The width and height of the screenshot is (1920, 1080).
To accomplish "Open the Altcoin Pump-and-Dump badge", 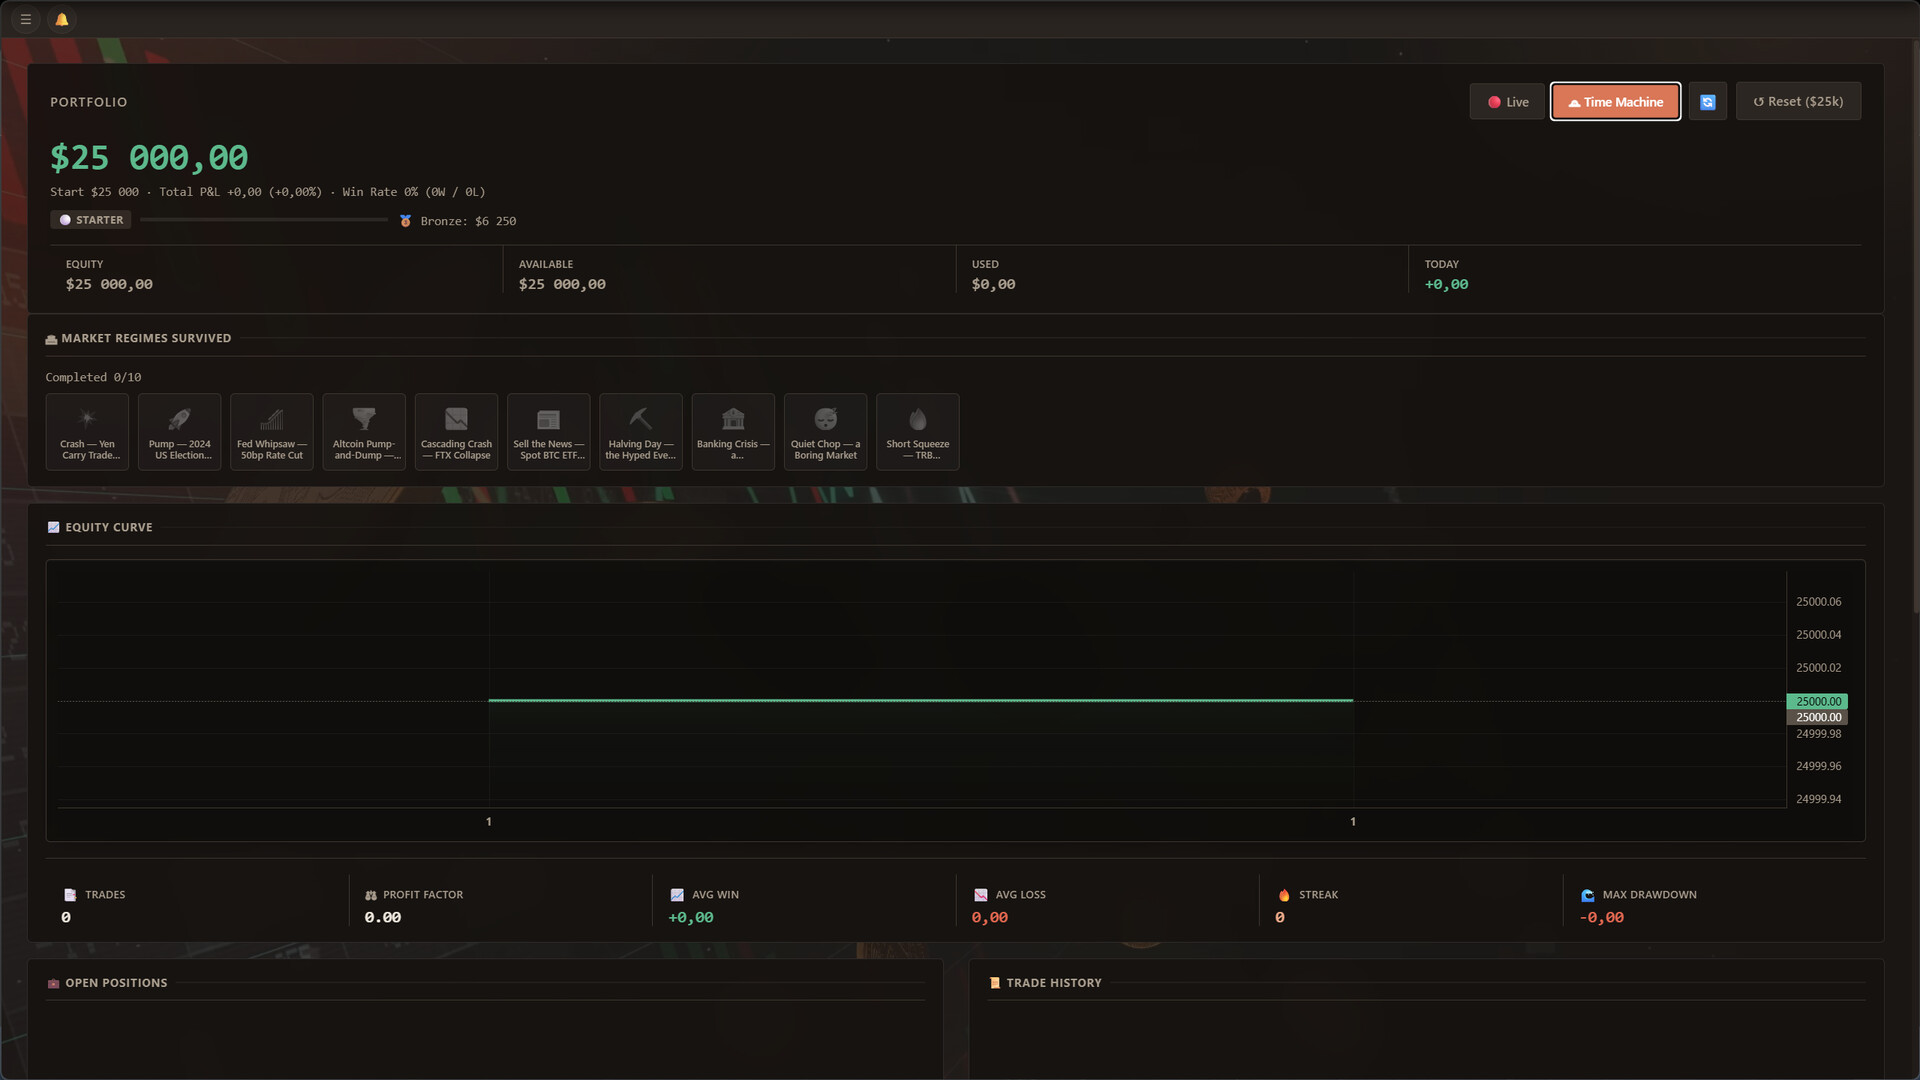I will click(364, 432).
